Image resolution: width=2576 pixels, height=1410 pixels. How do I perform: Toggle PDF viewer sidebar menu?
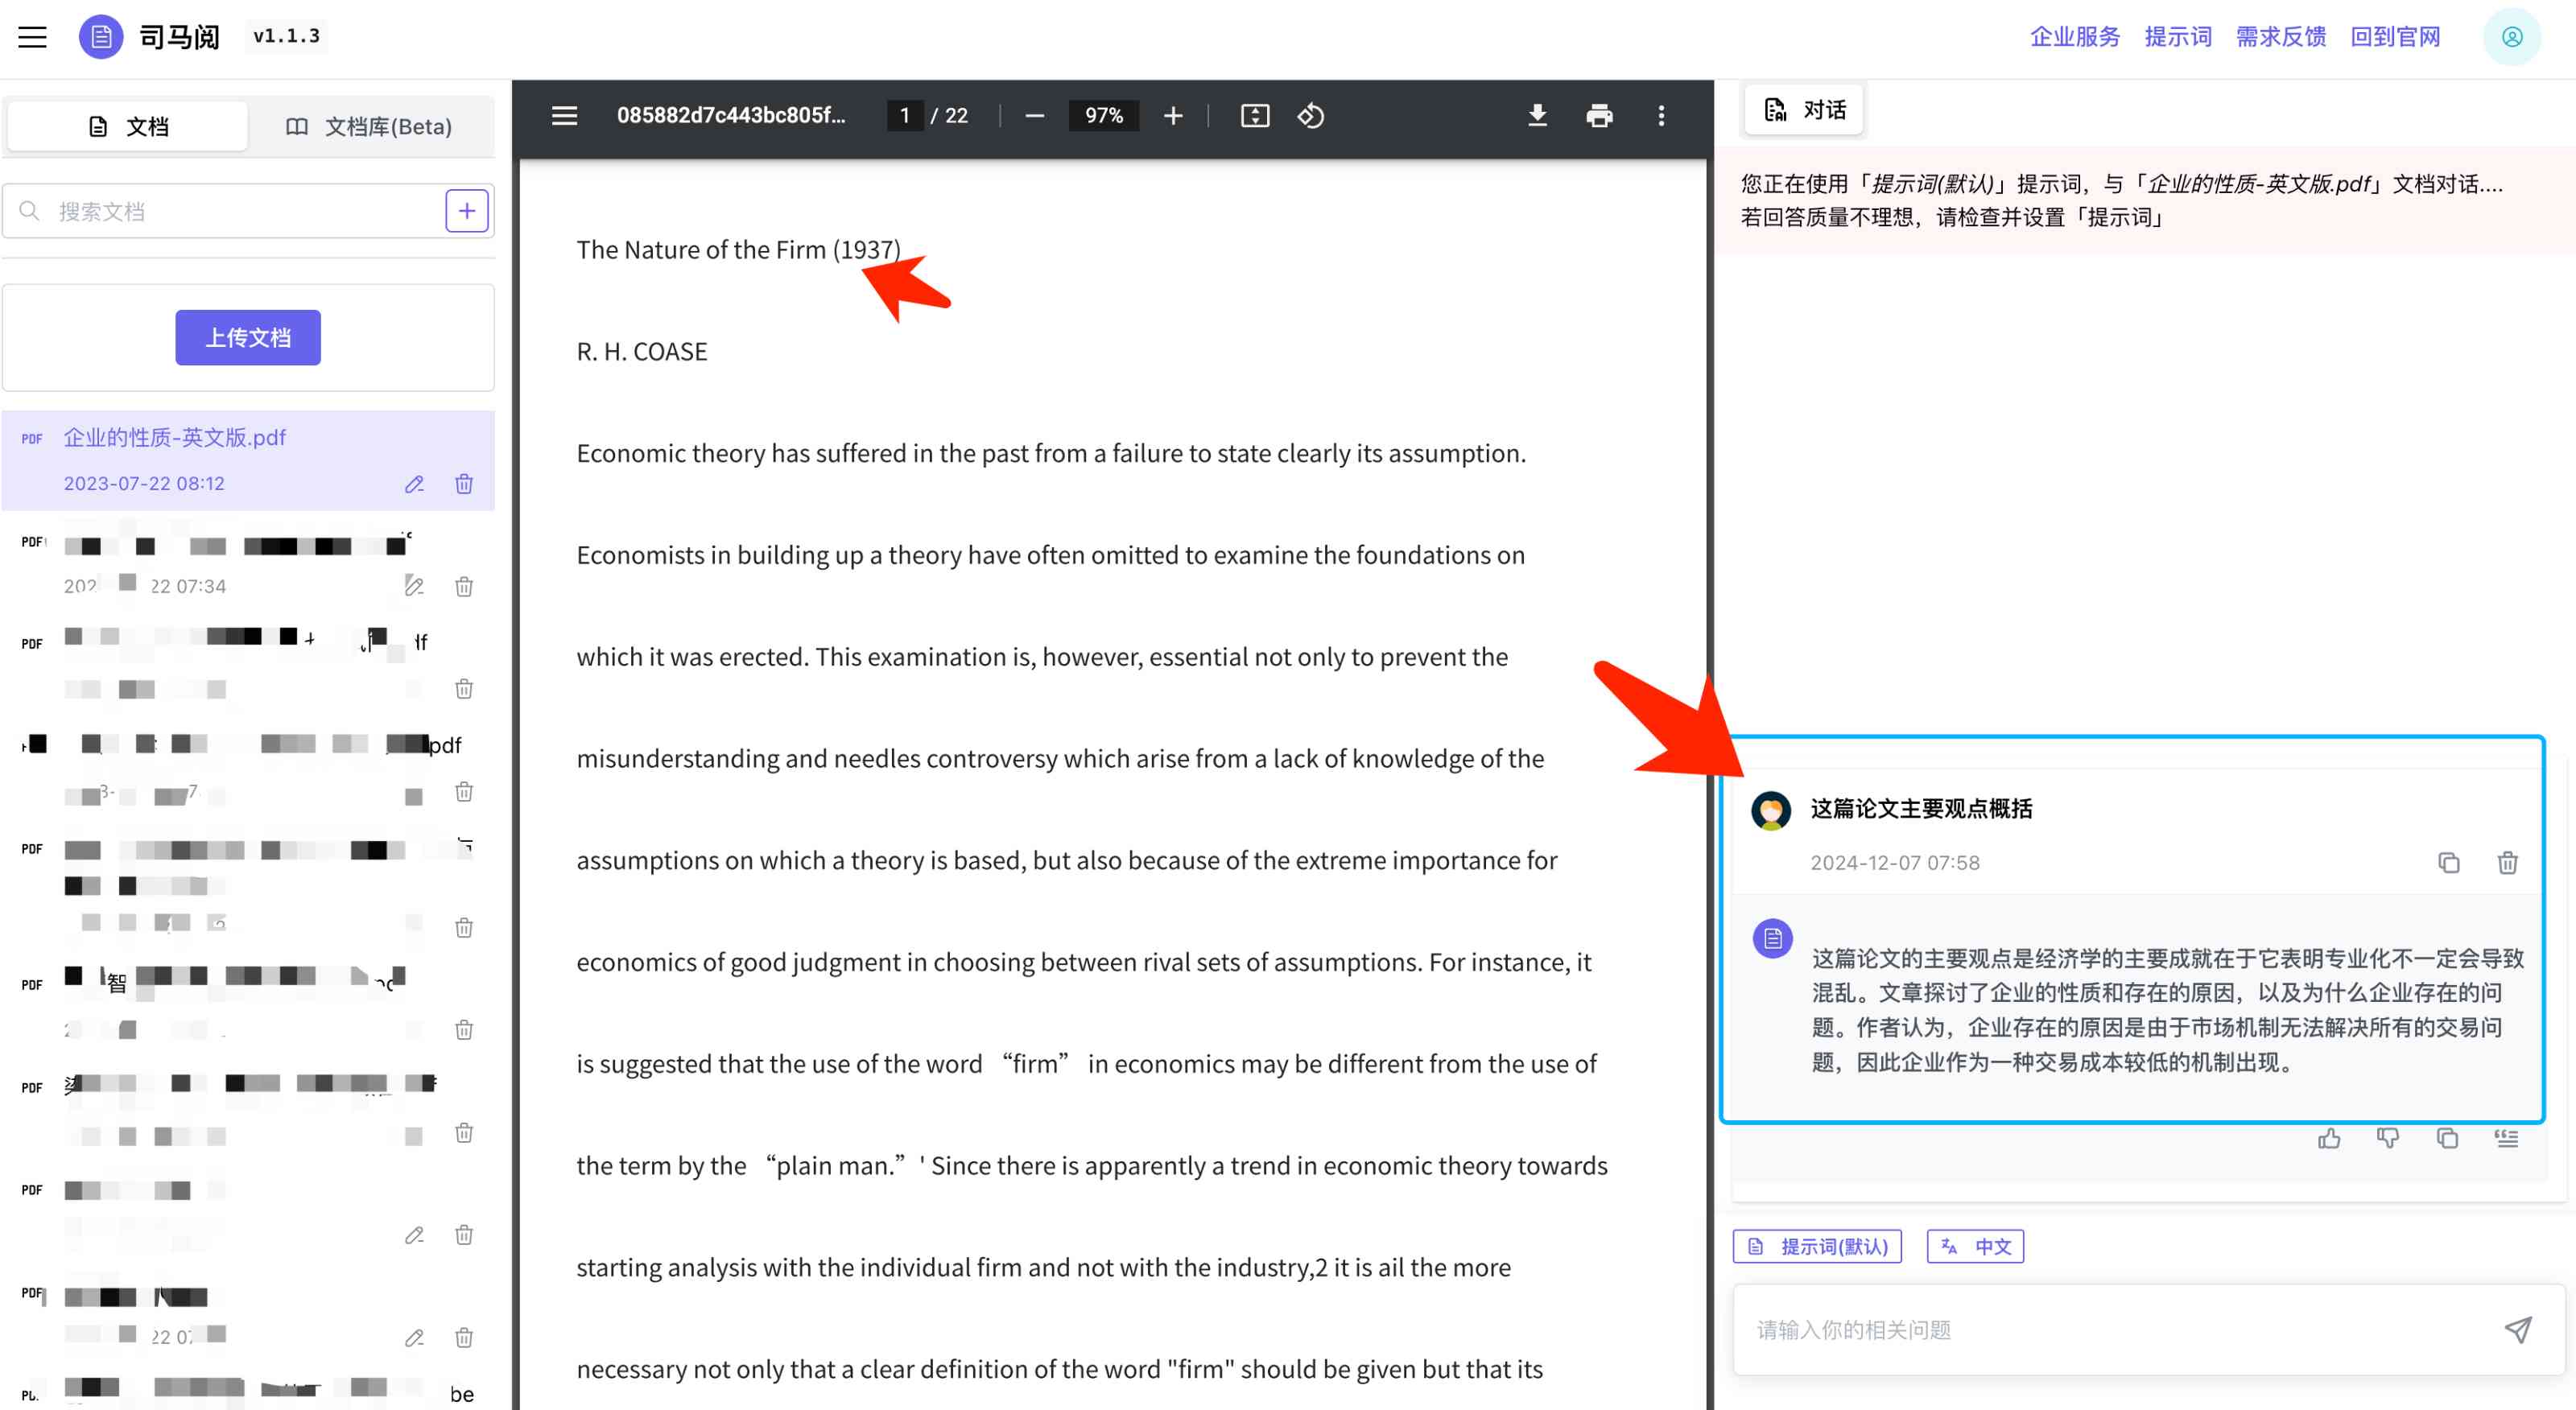pyautogui.click(x=564, y=116)
